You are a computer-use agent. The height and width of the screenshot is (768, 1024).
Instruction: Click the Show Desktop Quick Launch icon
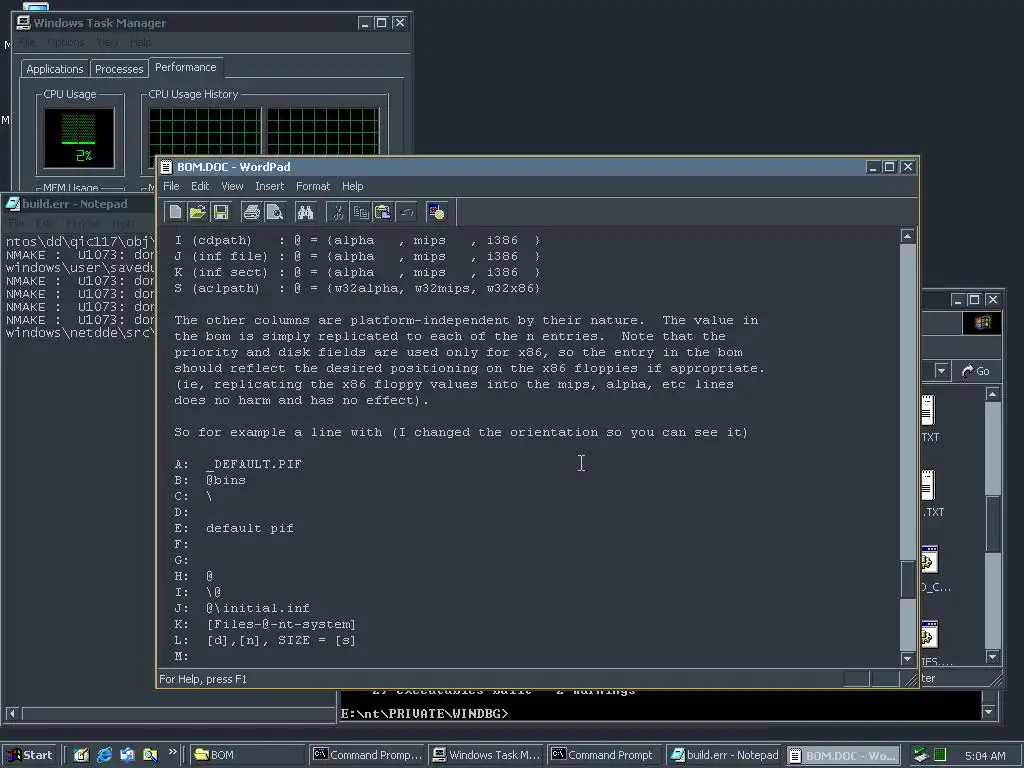81,755
